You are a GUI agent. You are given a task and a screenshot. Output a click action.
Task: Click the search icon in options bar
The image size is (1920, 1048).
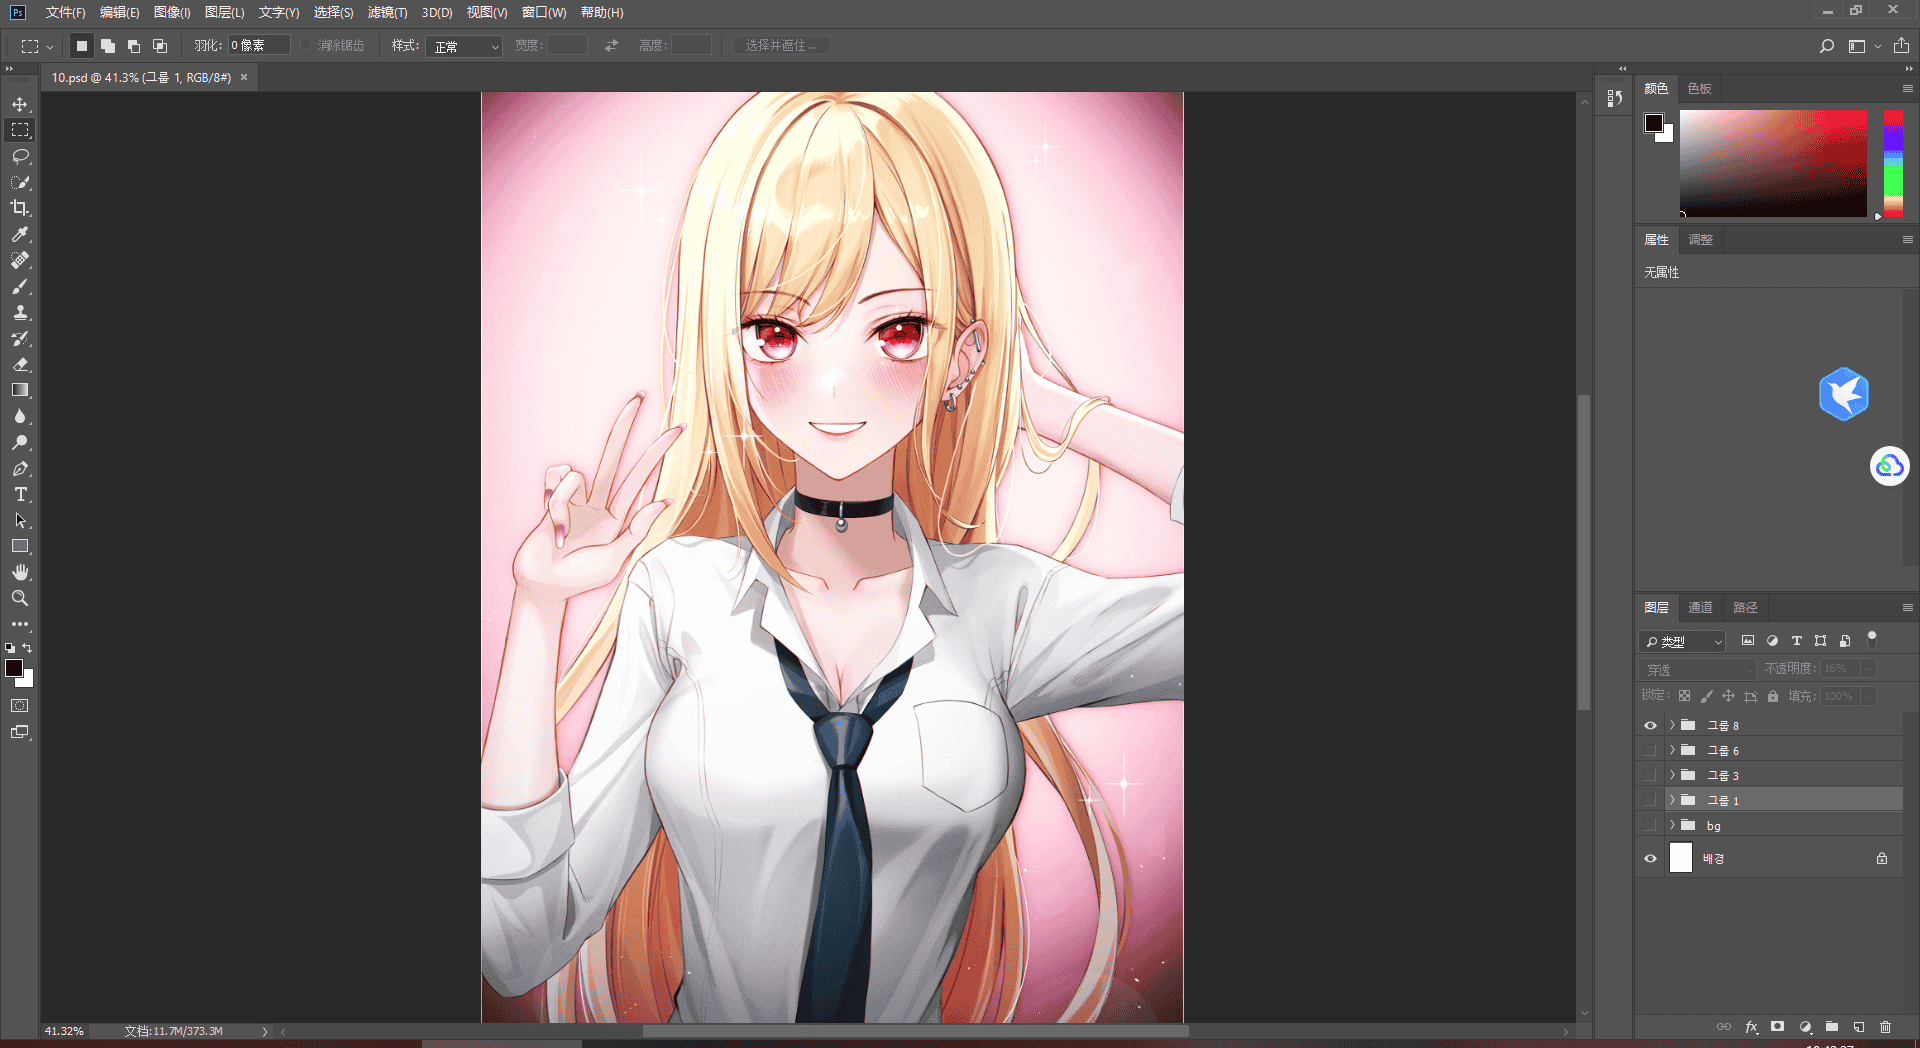(x=1827, y=46)
